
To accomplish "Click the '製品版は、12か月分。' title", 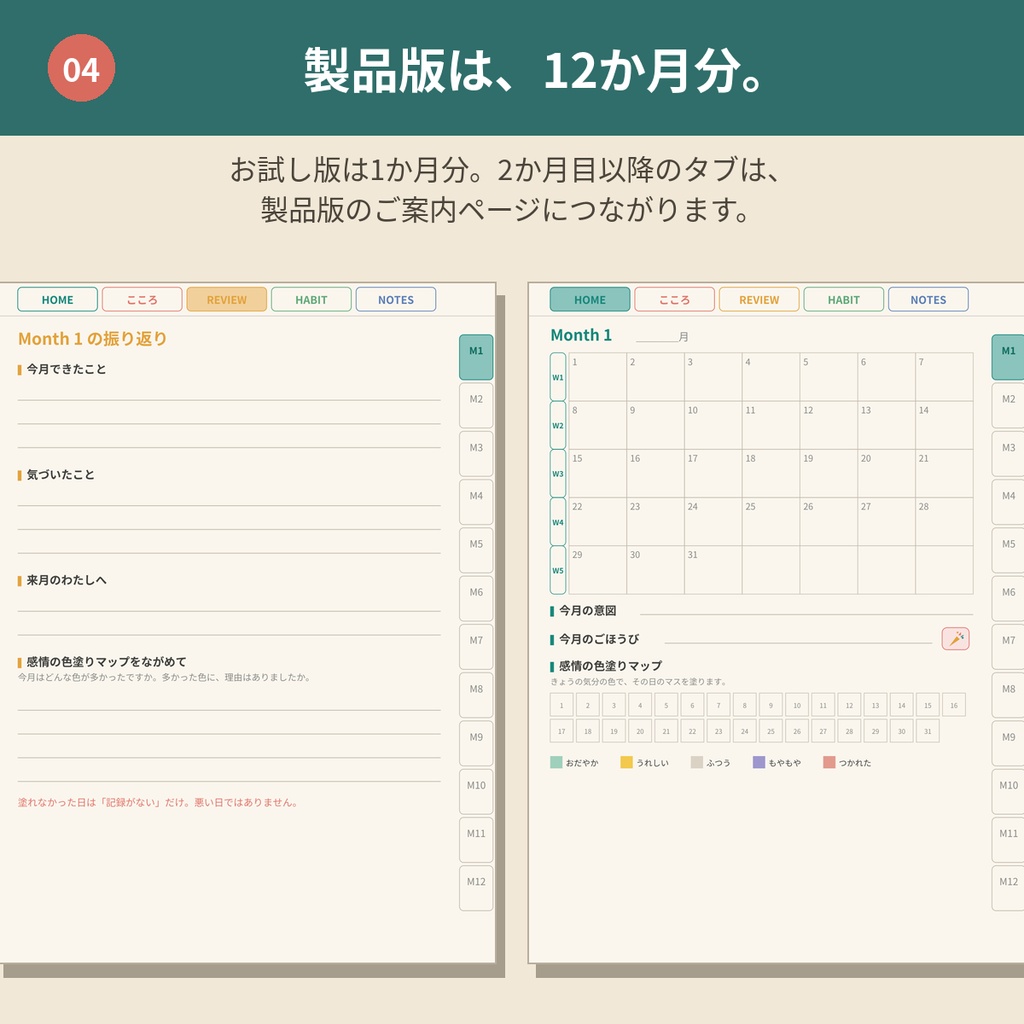I will (x=534, y=70).
